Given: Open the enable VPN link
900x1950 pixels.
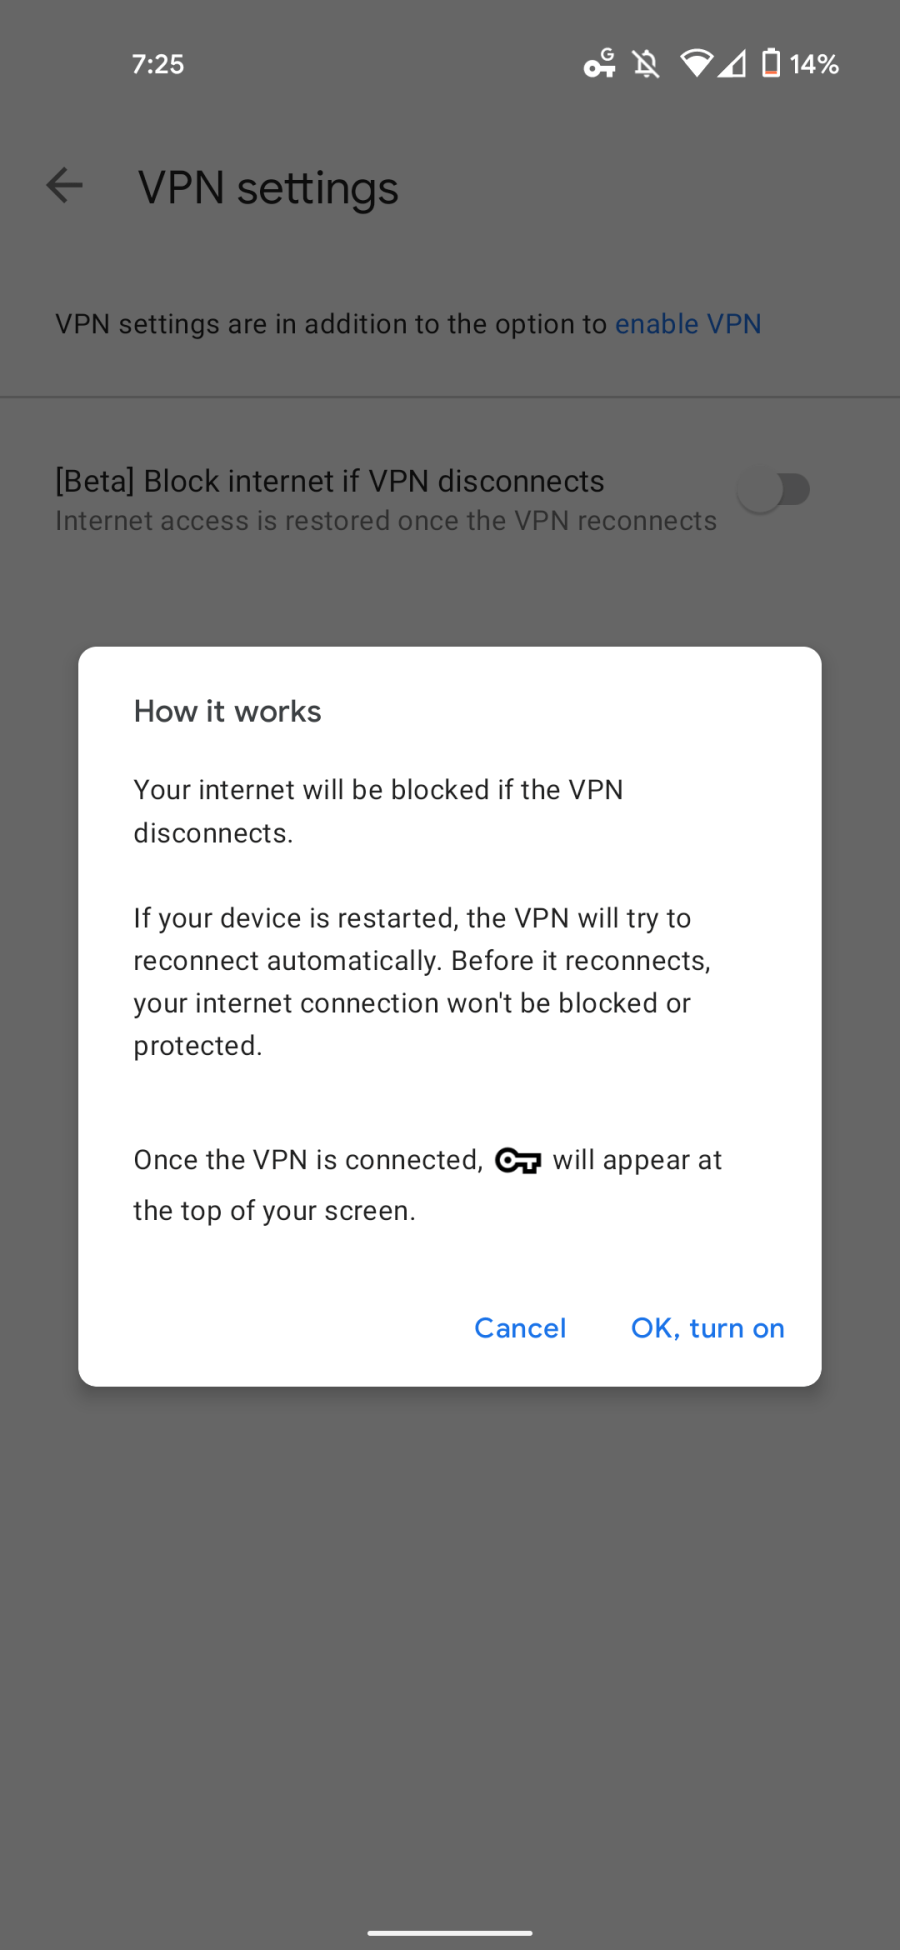Looking at the screenshot, I should pyautogui.click(x=688, y=324).
